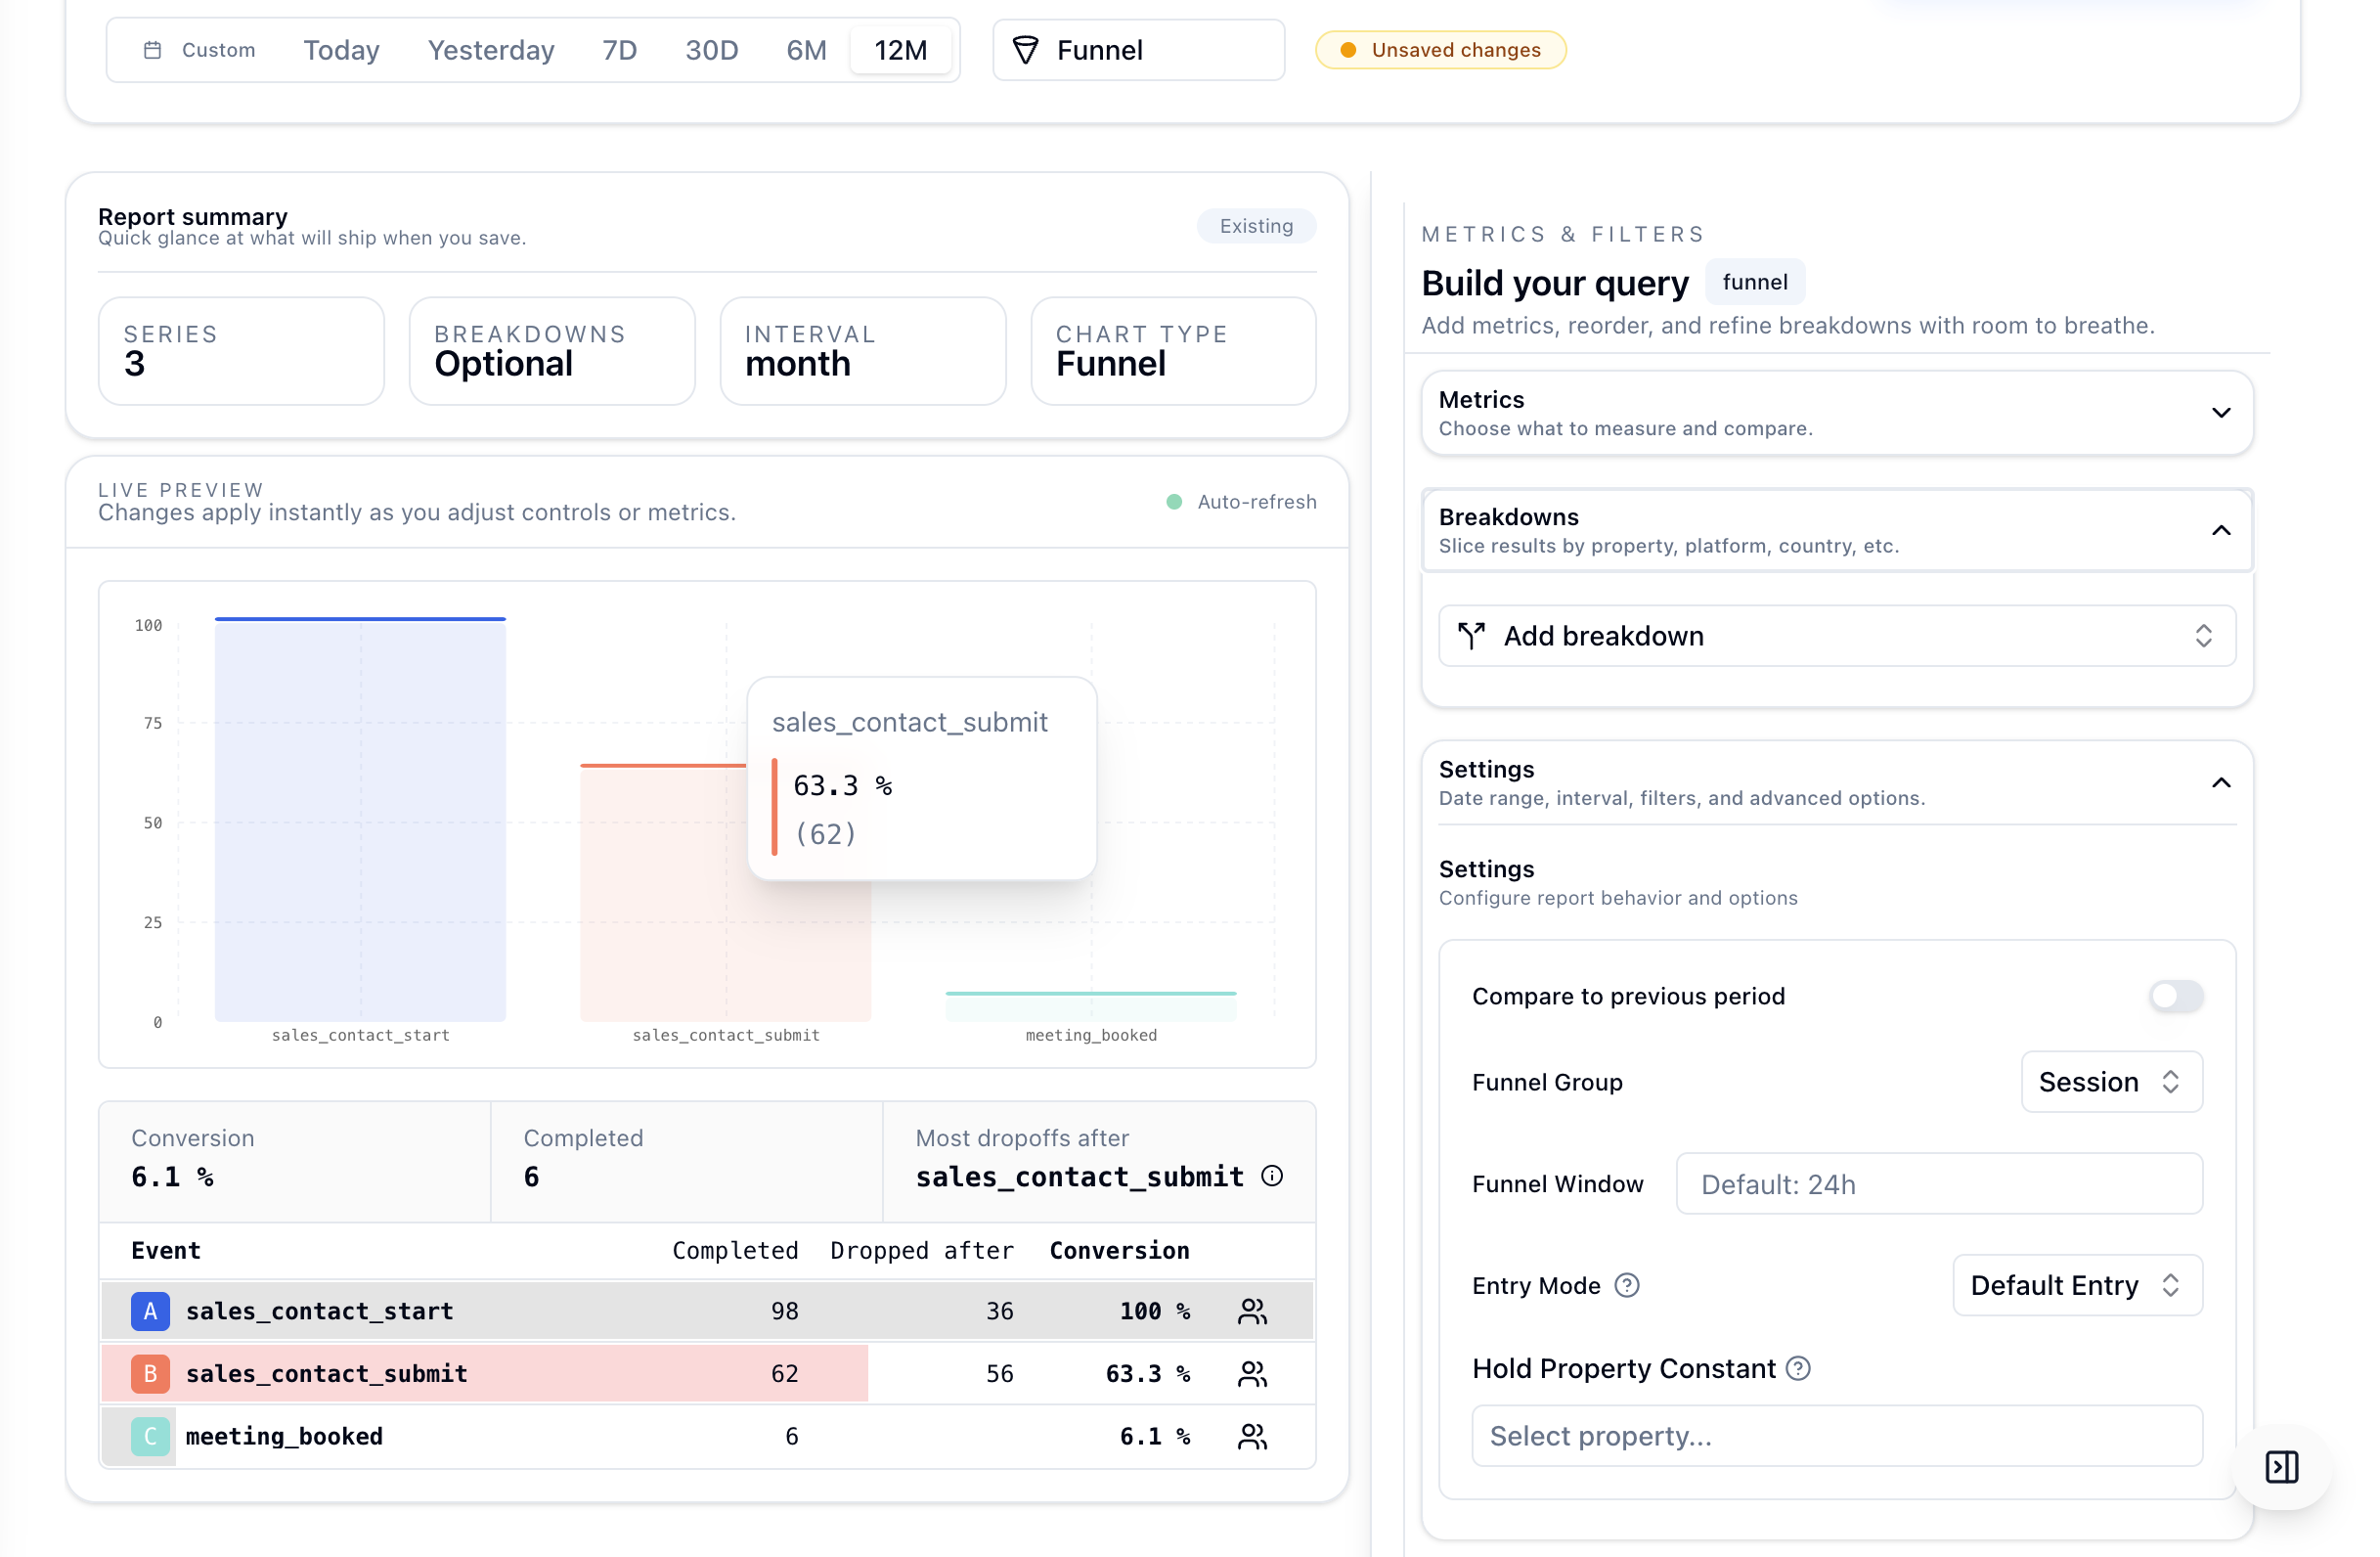Switch to the 30D time range tab
Screen dimensions: 2380x1557
point(711,50)
